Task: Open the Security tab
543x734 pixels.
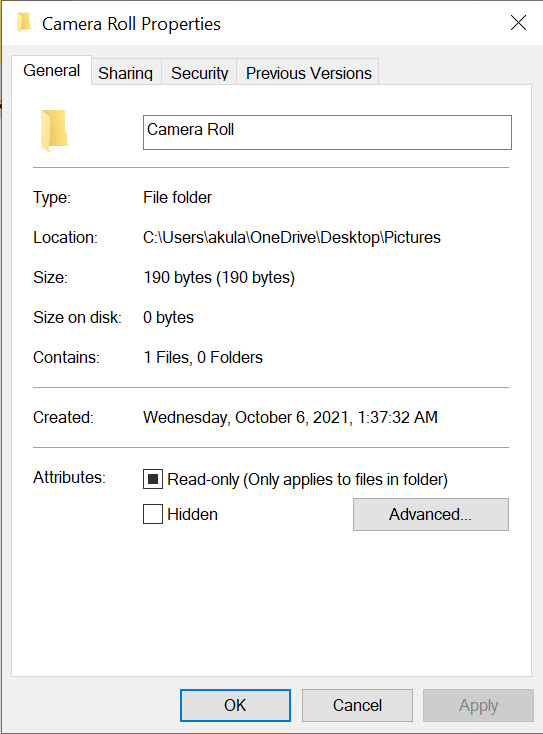Action: click(199, 73)
